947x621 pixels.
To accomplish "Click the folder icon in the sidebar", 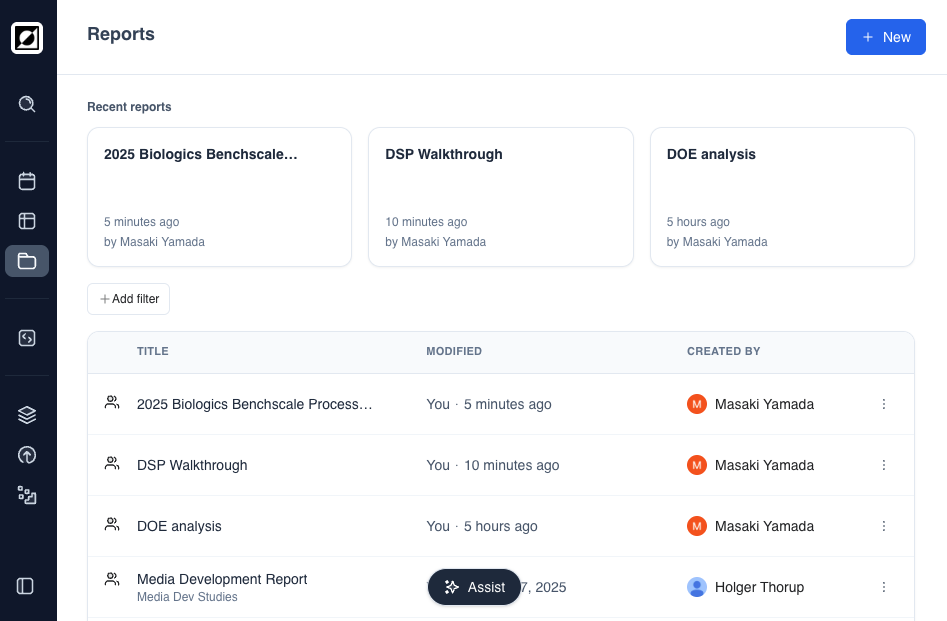I will [27, 261].
